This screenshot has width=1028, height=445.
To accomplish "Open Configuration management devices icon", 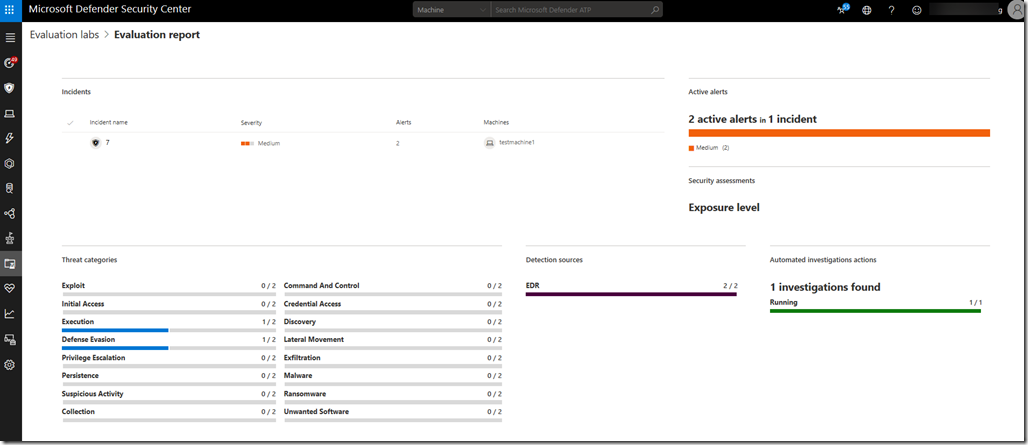I will click(x=10, y=339).
